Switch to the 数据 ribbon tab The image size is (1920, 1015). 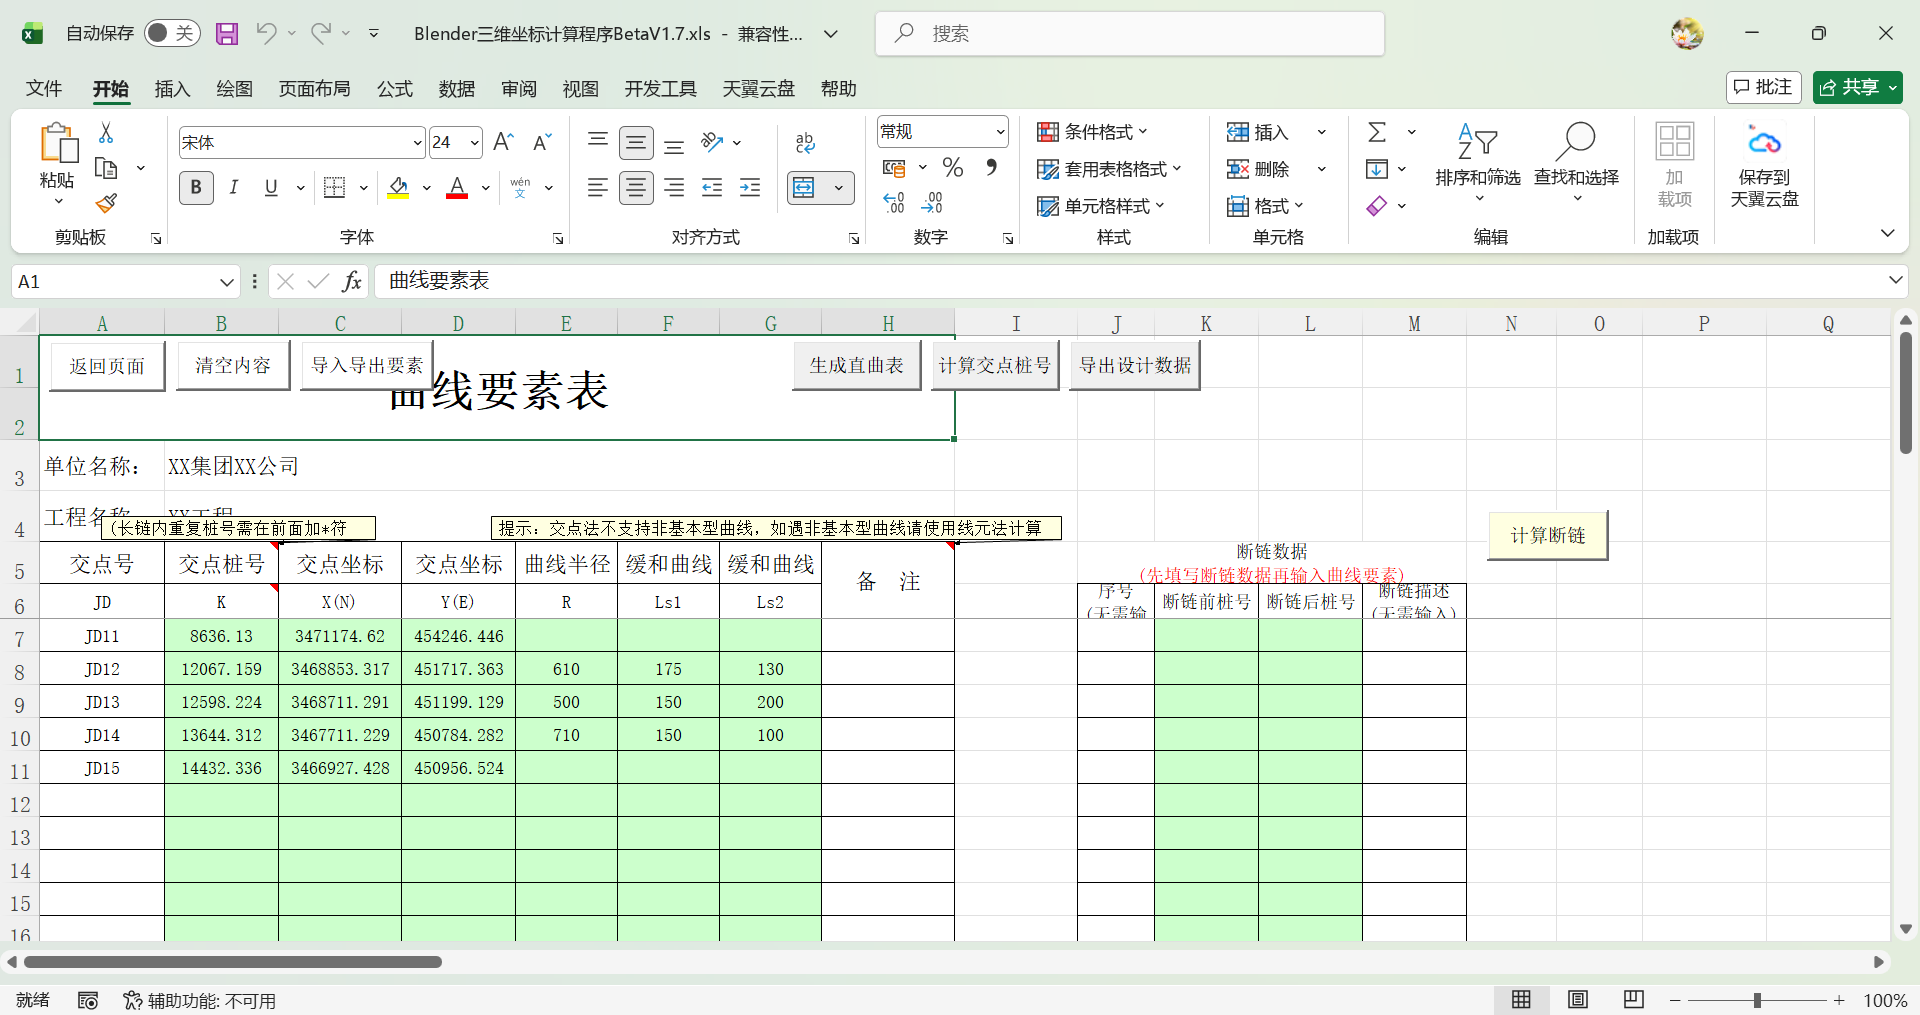click(x=456, y=89)
